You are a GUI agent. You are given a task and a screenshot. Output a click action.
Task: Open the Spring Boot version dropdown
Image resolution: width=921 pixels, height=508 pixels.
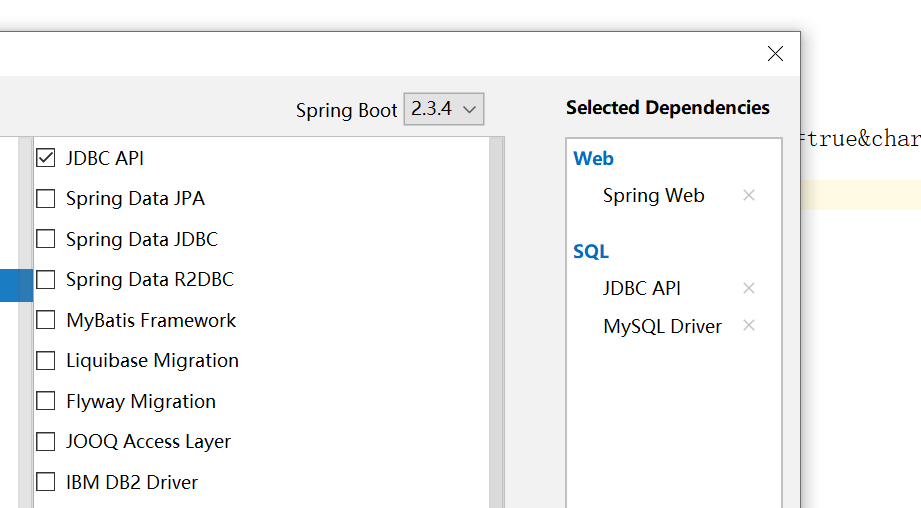tap(443, 109)
